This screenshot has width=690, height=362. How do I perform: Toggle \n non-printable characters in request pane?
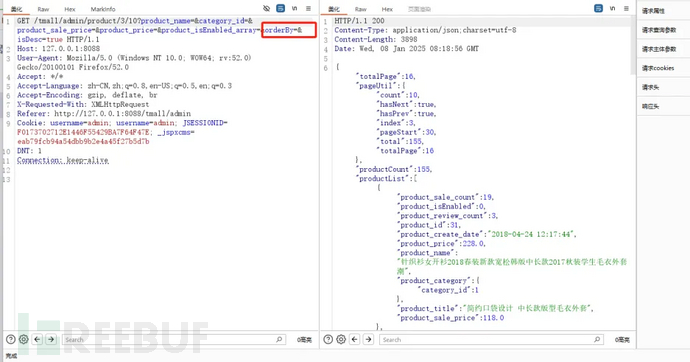point(294,8)
